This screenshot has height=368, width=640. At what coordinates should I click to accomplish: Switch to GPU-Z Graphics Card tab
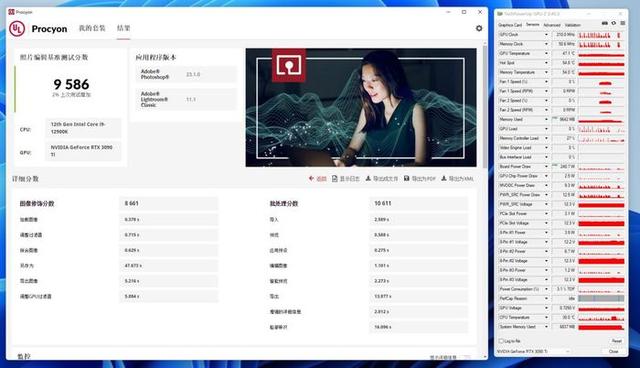click(x=510, y=25)
